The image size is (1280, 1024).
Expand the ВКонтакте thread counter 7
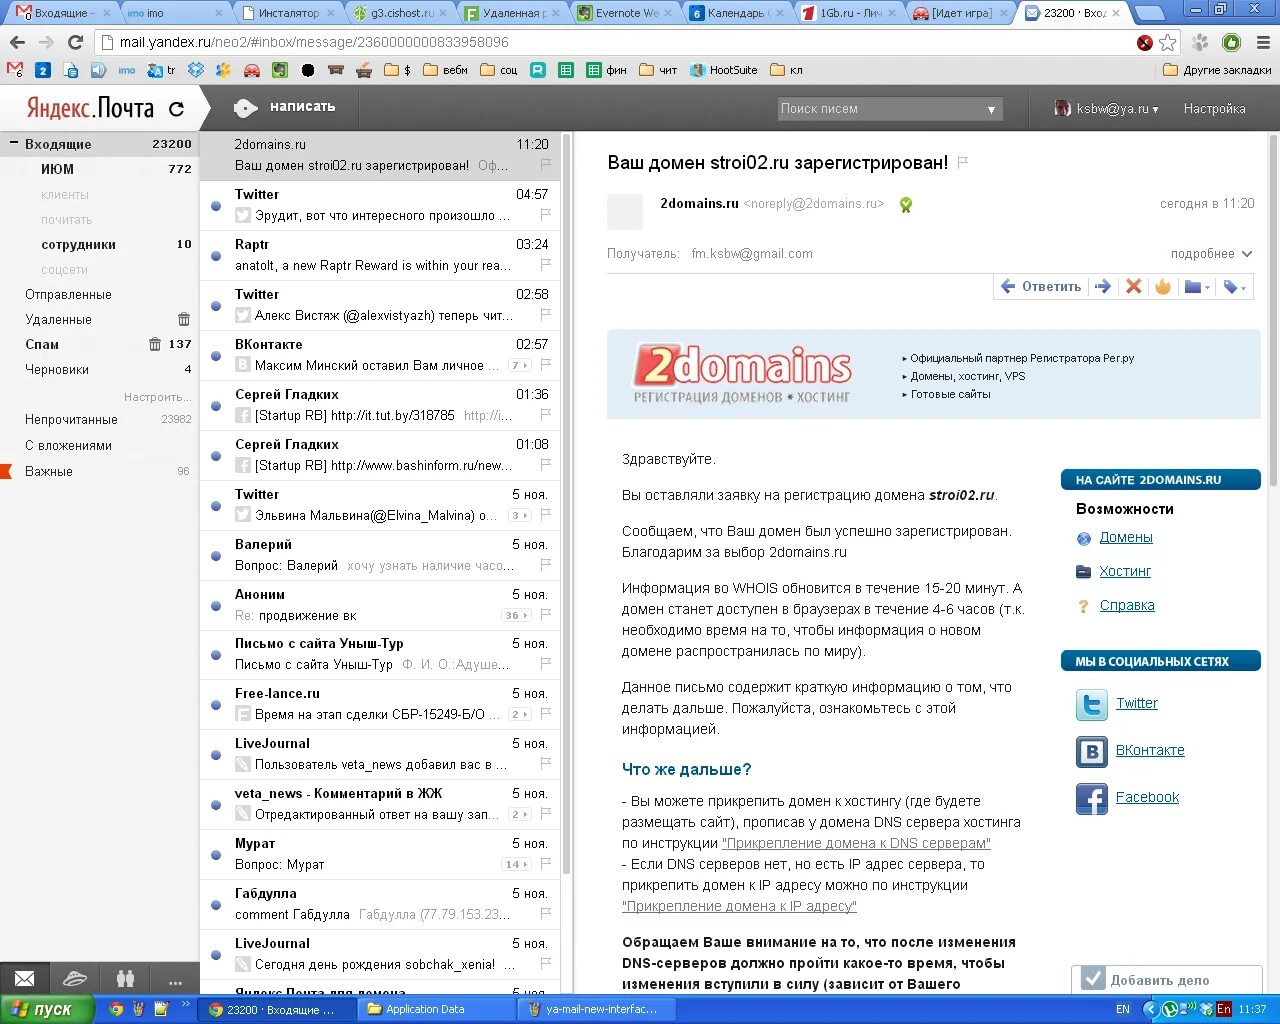(x=520, y=366)
